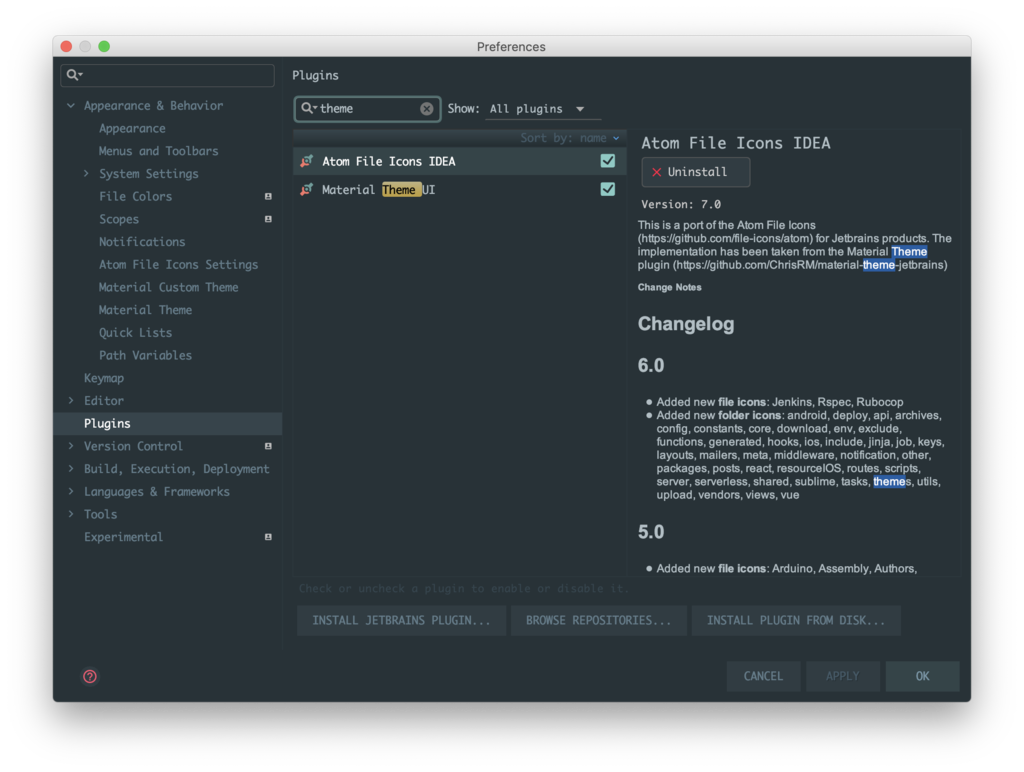
Task: Click Browse Repositories button
Action: coord(598,620)
